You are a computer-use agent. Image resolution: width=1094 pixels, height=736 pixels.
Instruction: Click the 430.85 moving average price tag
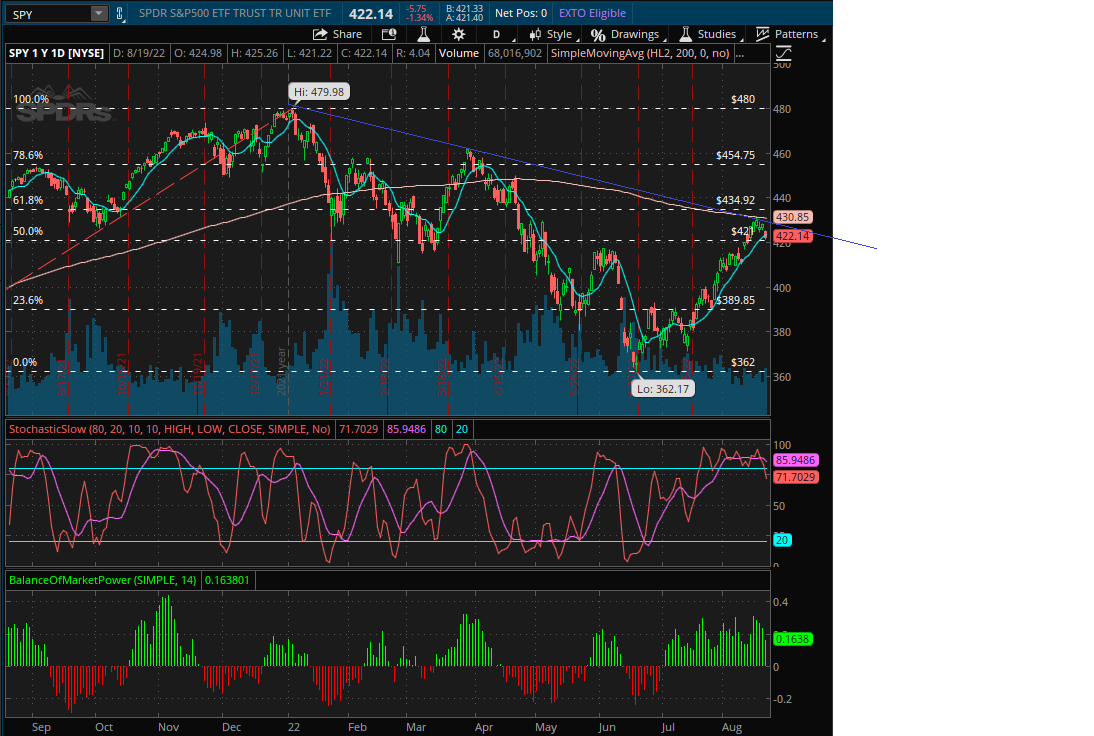(x=793, y=217)
